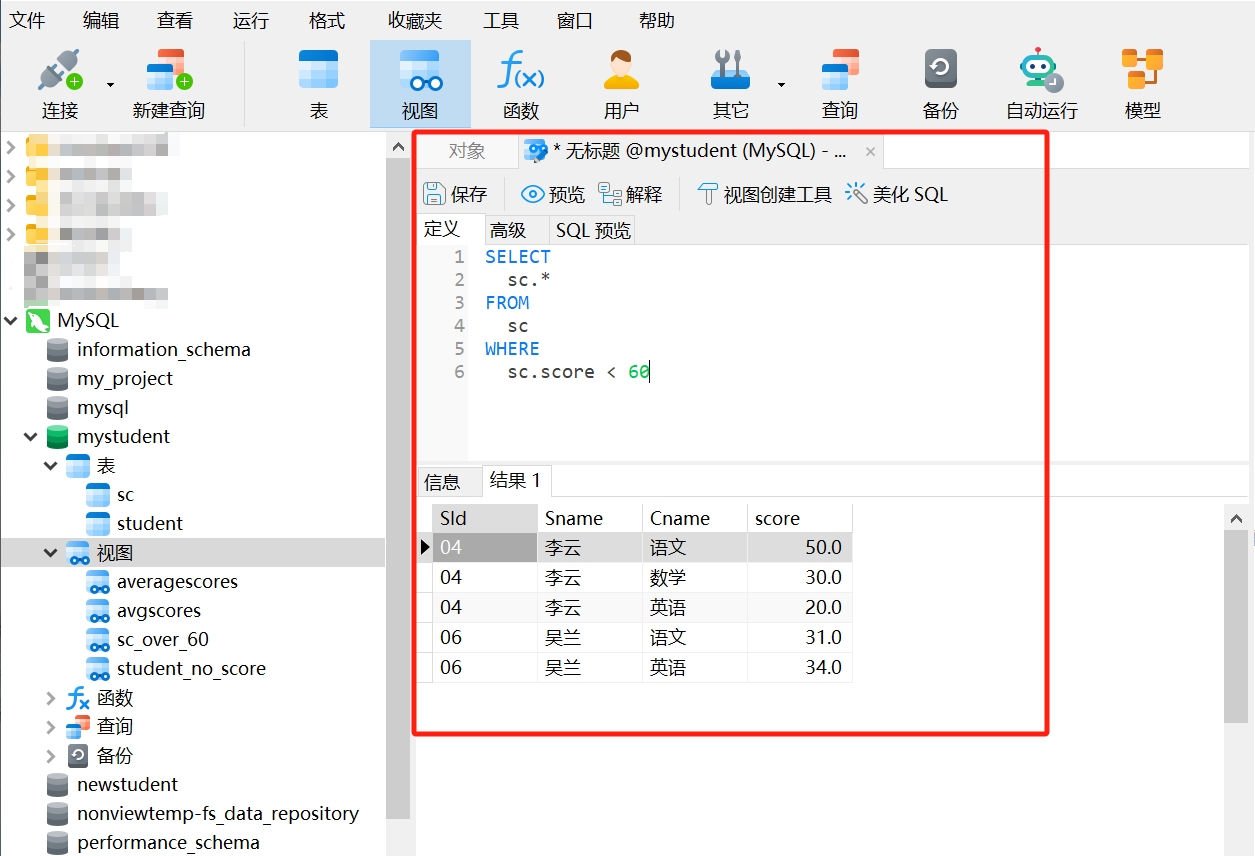Select the sc_over_60 view
This screenshot has height=856, width=1255.
[x=162, y=640]
